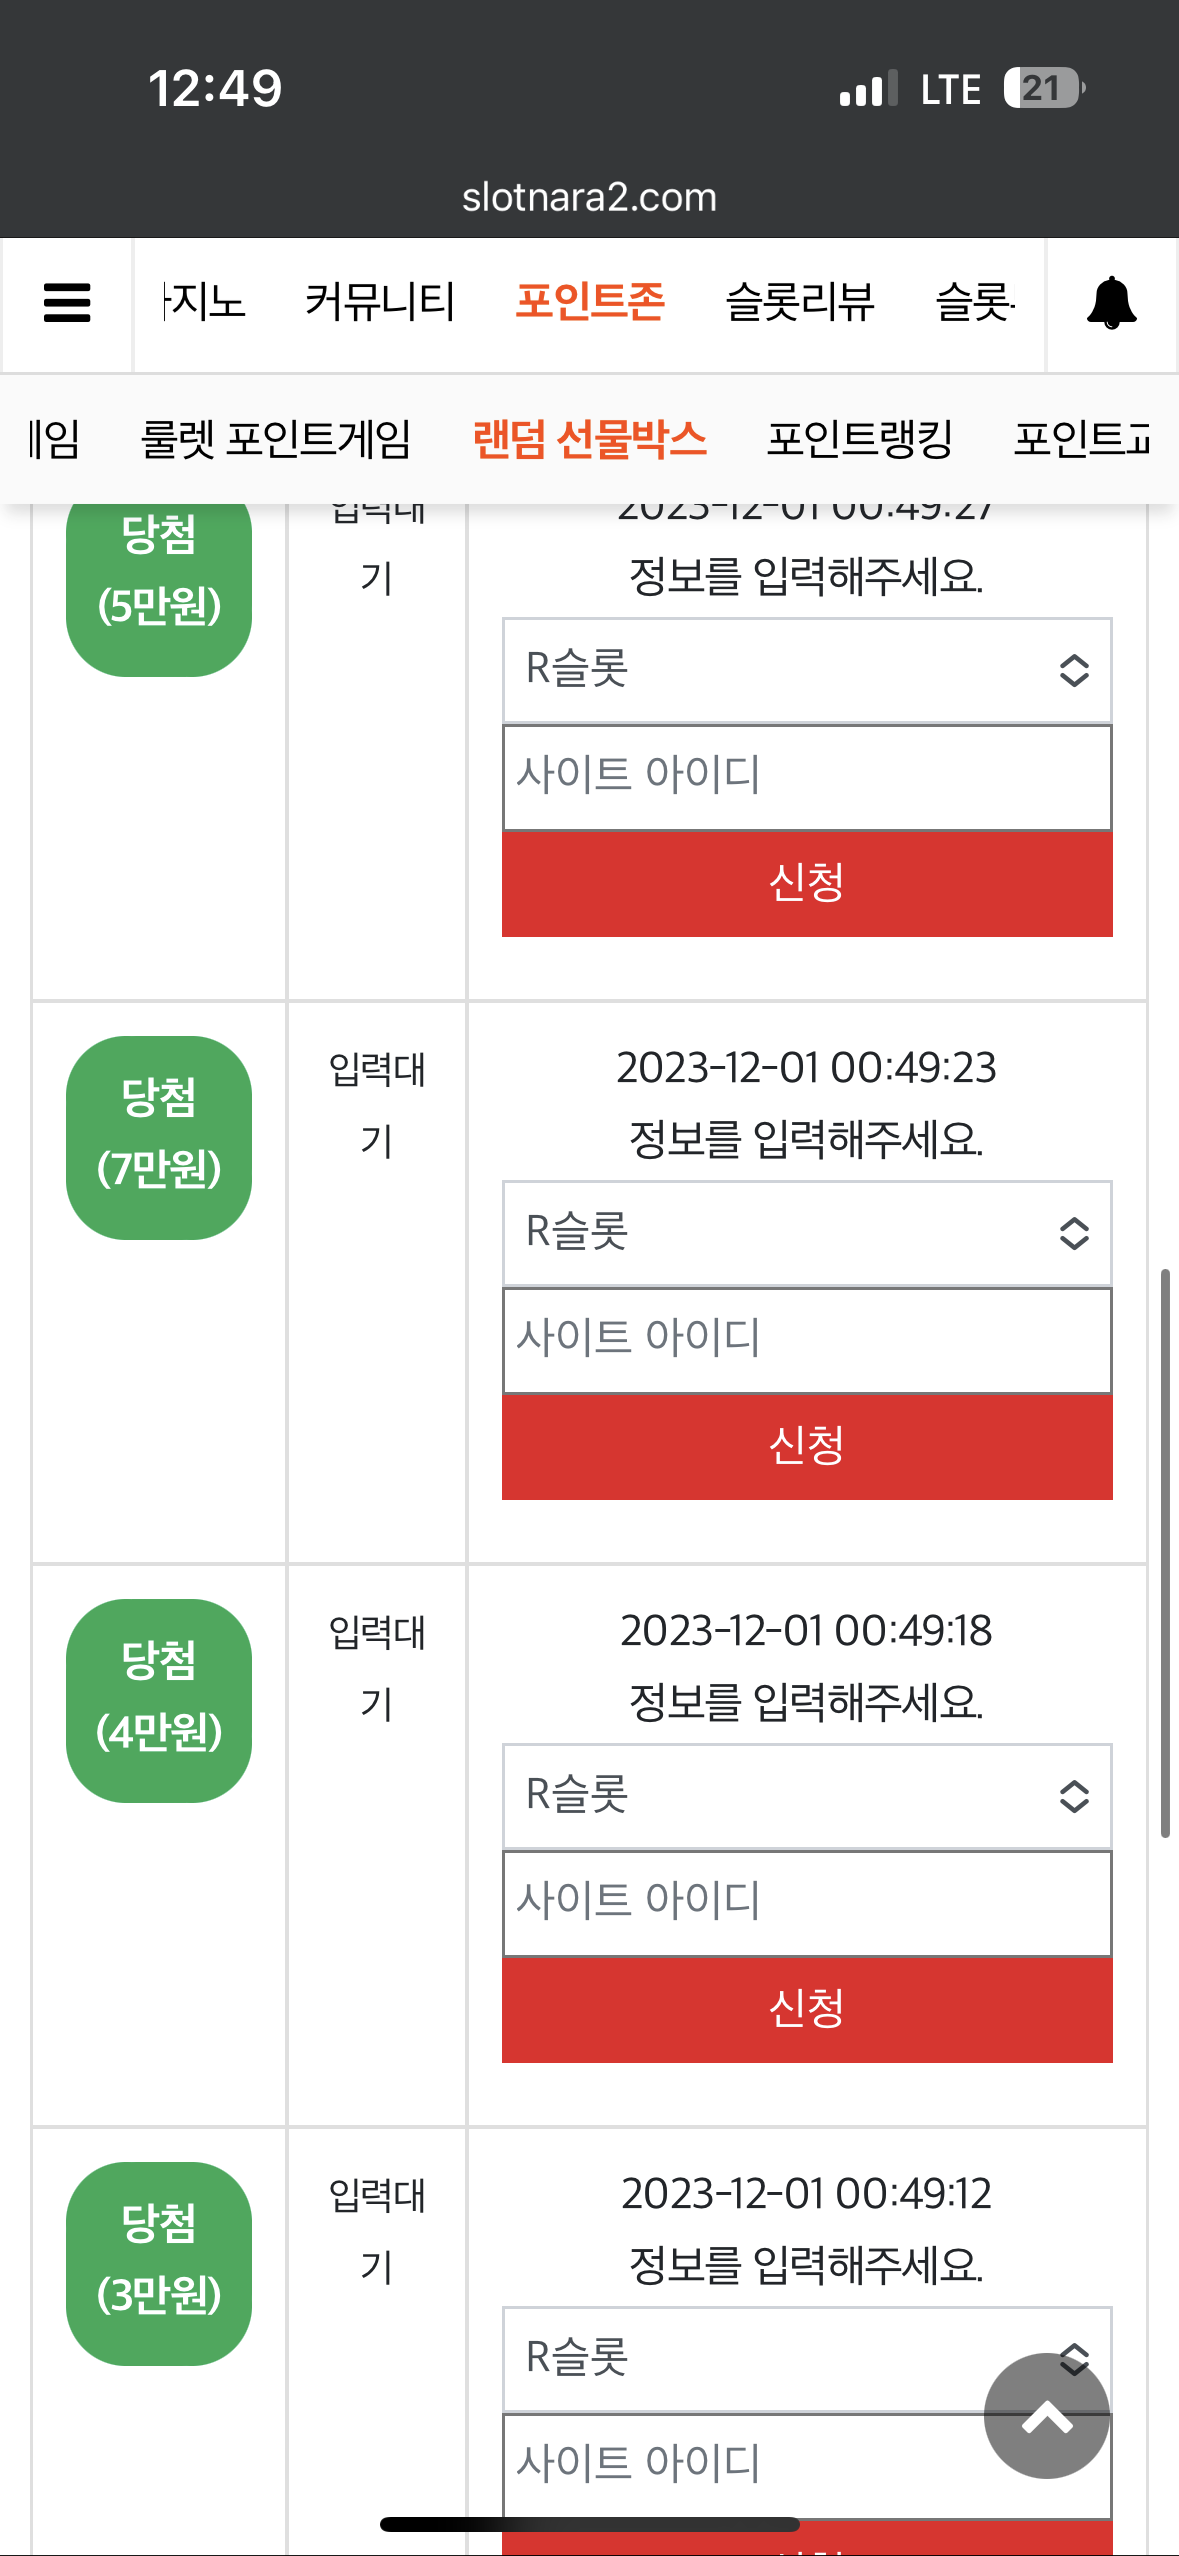Open the hamburger menu icon
Screen dimensions: 1179x2556
[67, 303]
